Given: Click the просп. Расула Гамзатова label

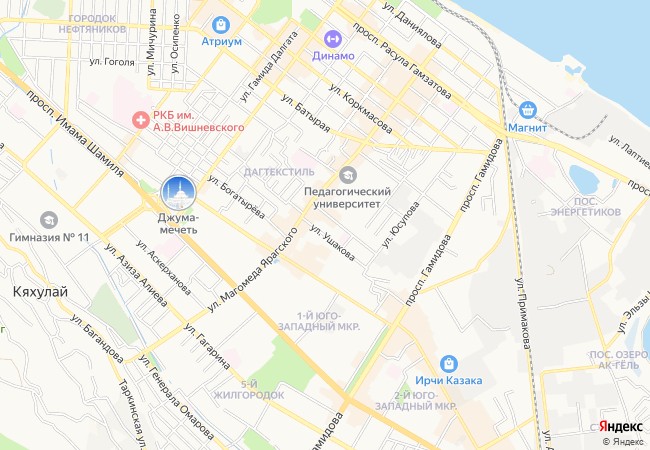Looking at the screenshot, I should pos(402,60).
